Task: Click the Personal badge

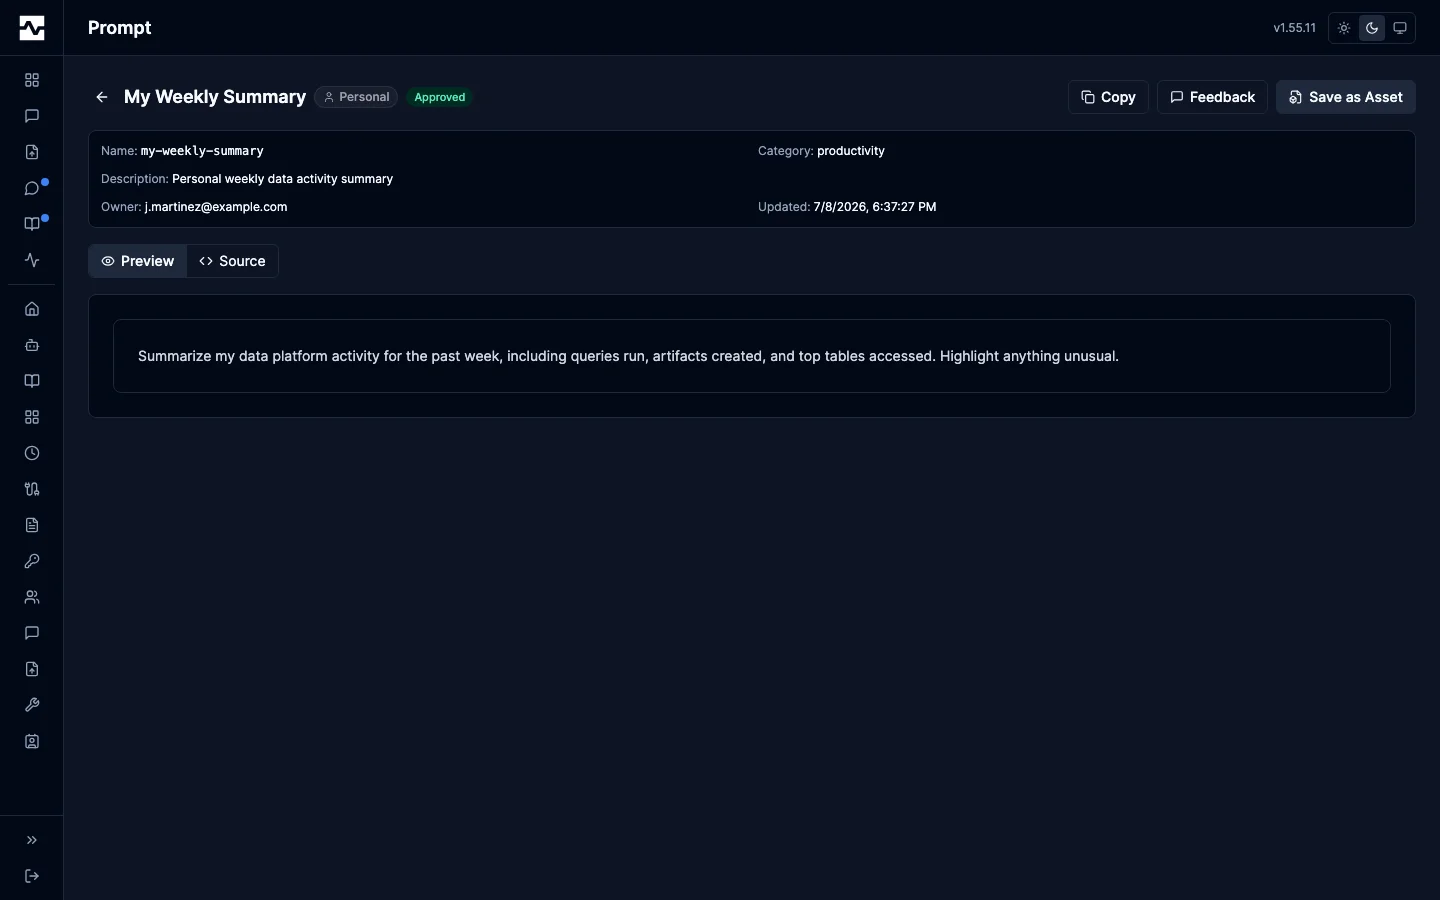Action: [x=356, y=97]
